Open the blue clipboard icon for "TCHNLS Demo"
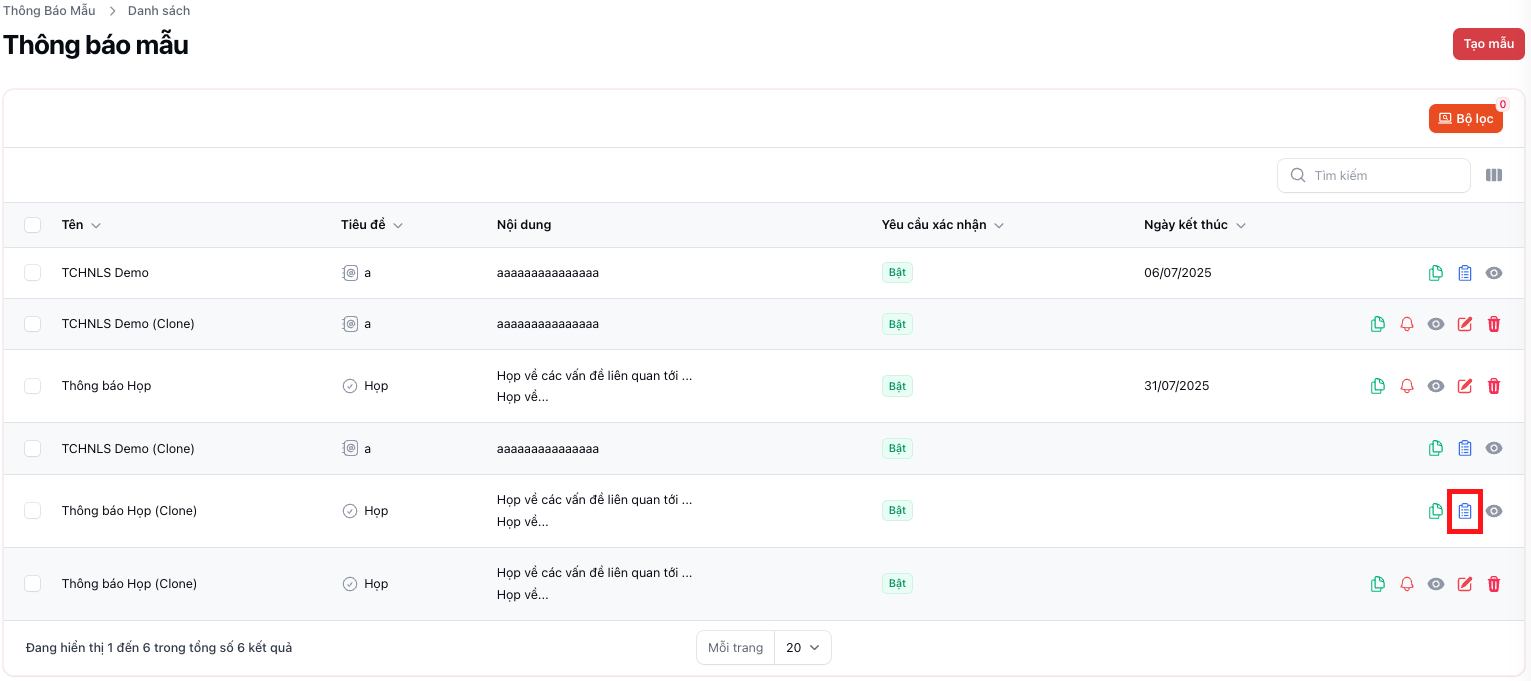 click(x=1465, y=272)
